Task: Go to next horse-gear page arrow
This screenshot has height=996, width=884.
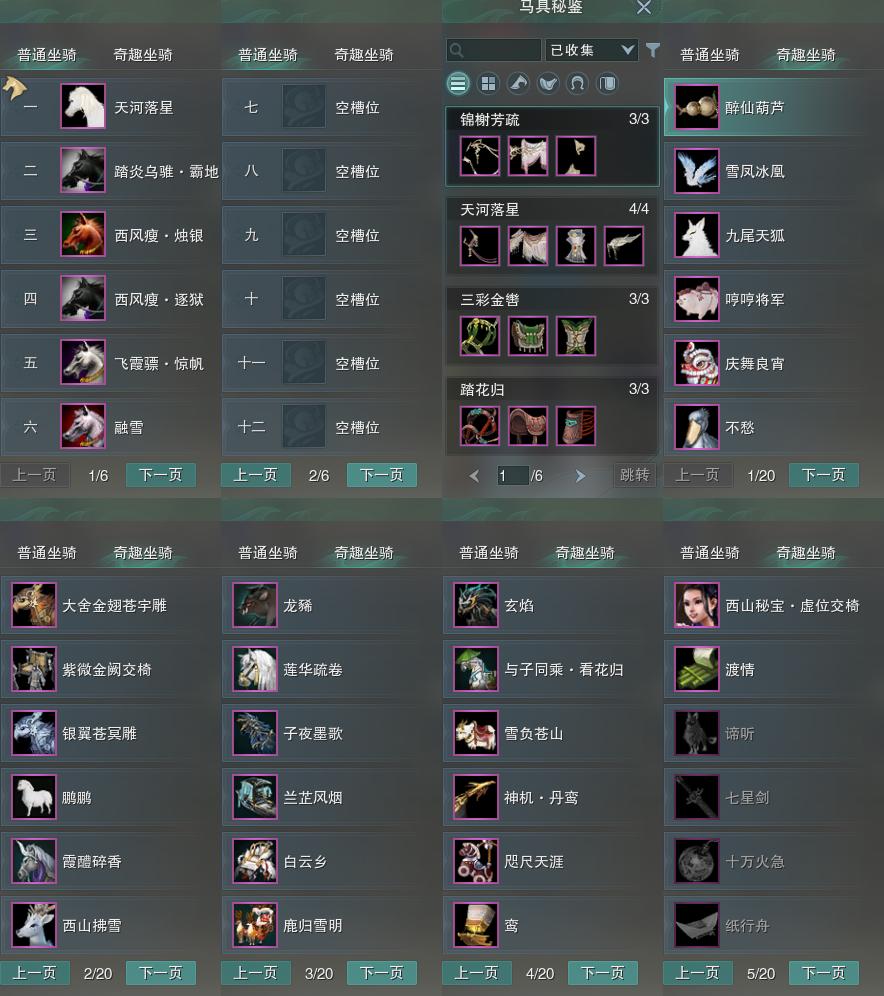Action: (x=580, y=476)
